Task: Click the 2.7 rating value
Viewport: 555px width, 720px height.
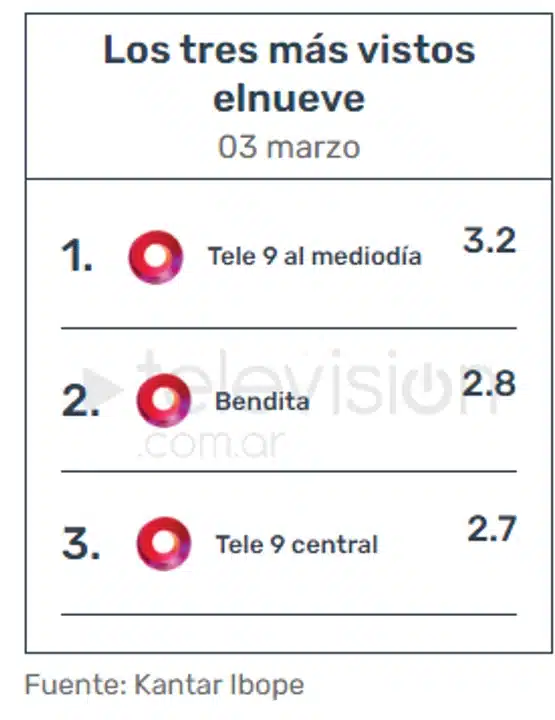Action: pos(492,529)
